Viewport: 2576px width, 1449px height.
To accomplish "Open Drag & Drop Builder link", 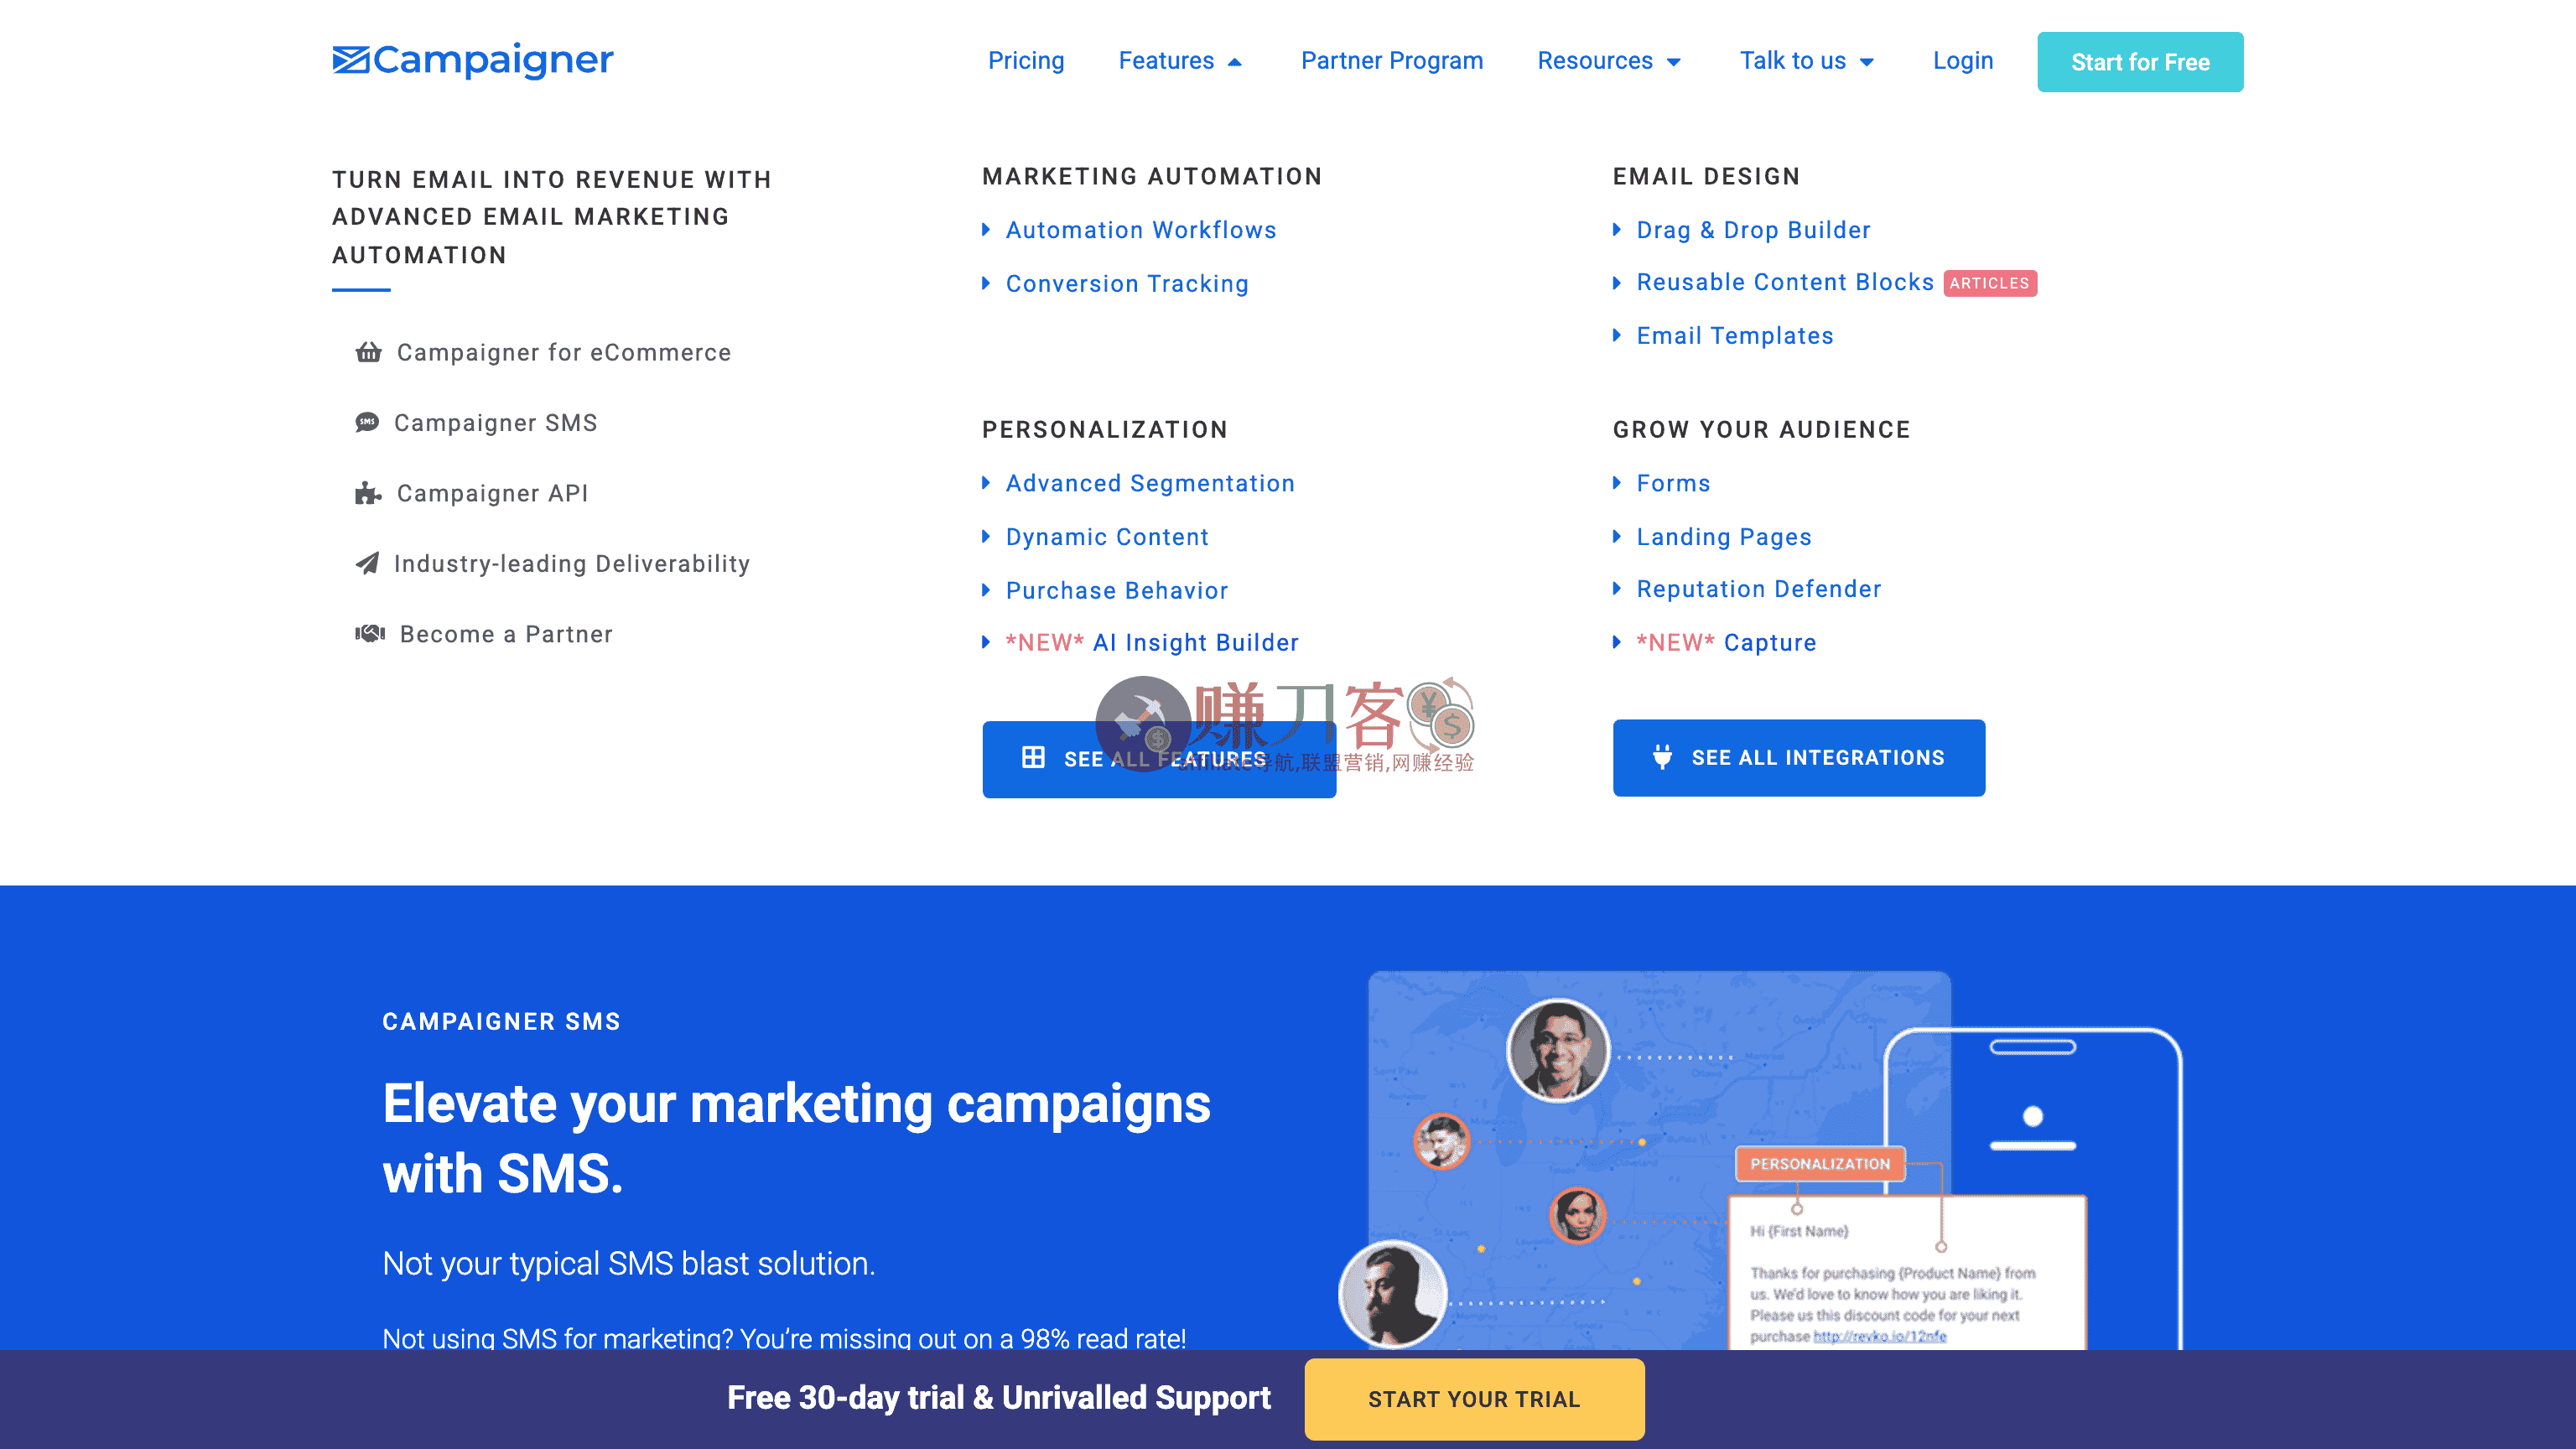I will 1753,230.
